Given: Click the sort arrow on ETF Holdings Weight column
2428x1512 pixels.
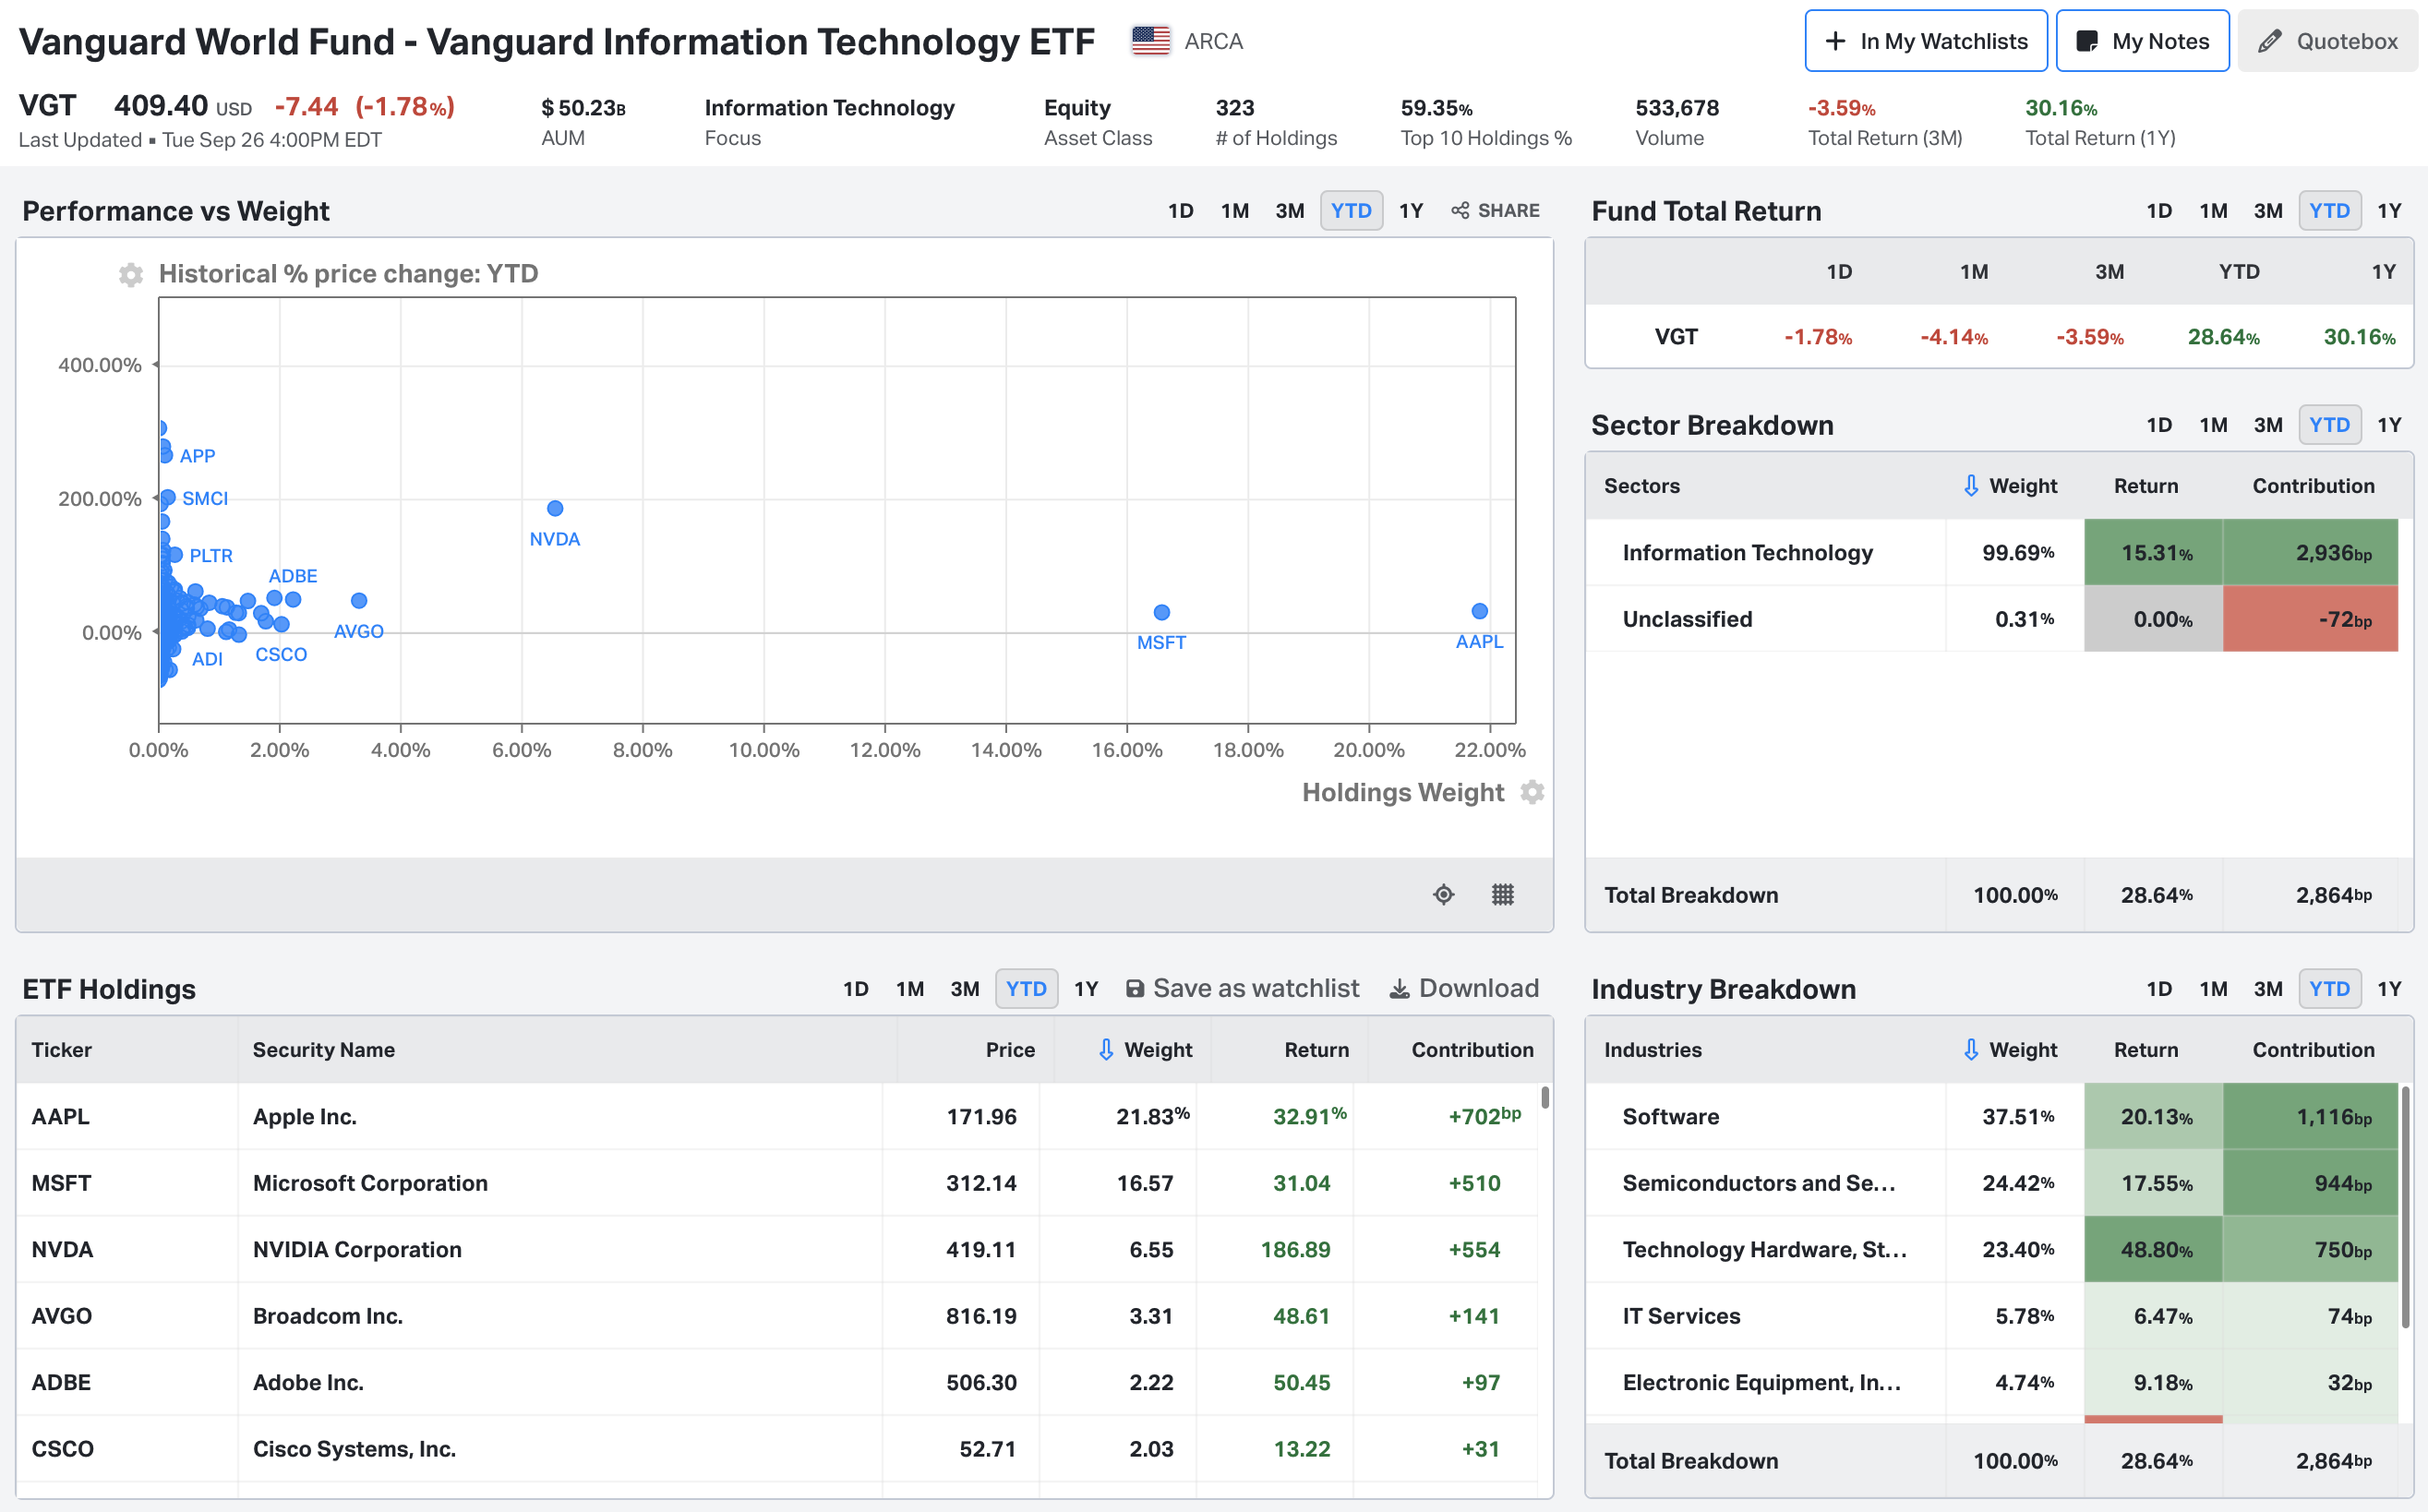Looking at the screenshot, I should click(x=1106, y=1049).
